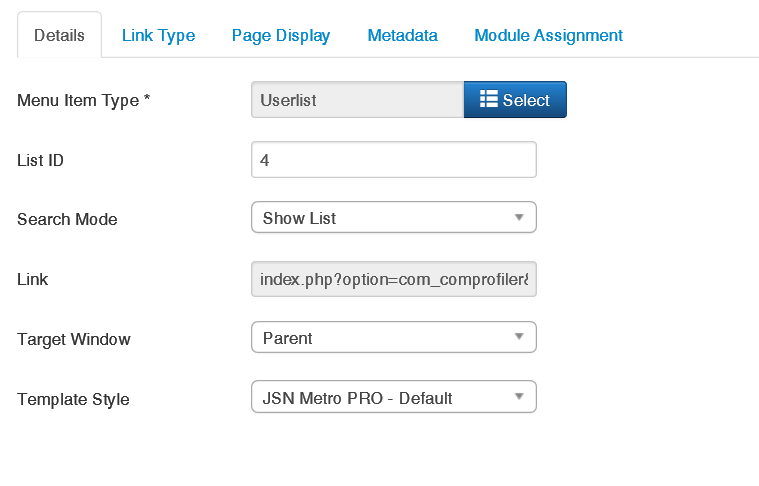Click the Search Mode label
The width and height of the screenshot is (759, 486).
coord(67,219)
